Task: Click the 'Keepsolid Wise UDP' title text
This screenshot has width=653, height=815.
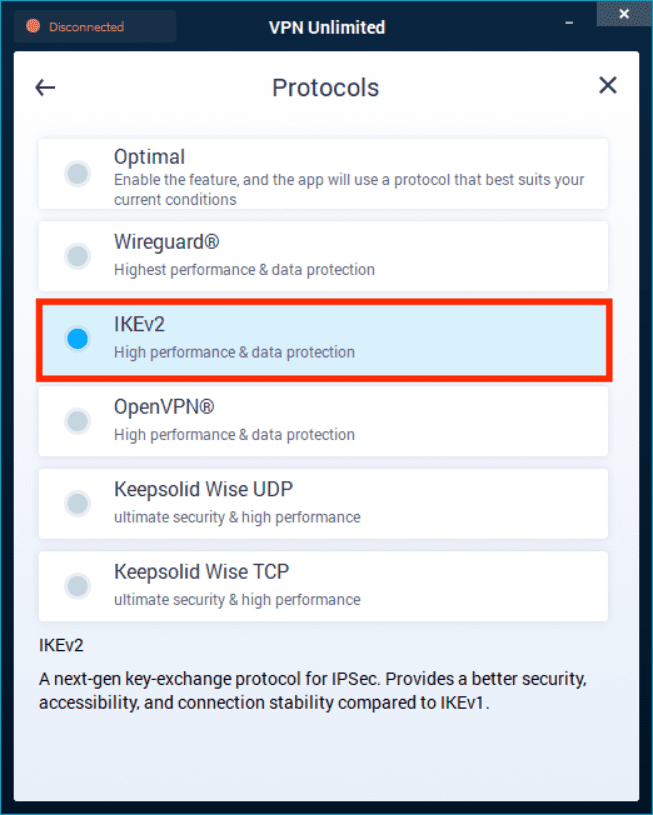Action: click(203, 490)
